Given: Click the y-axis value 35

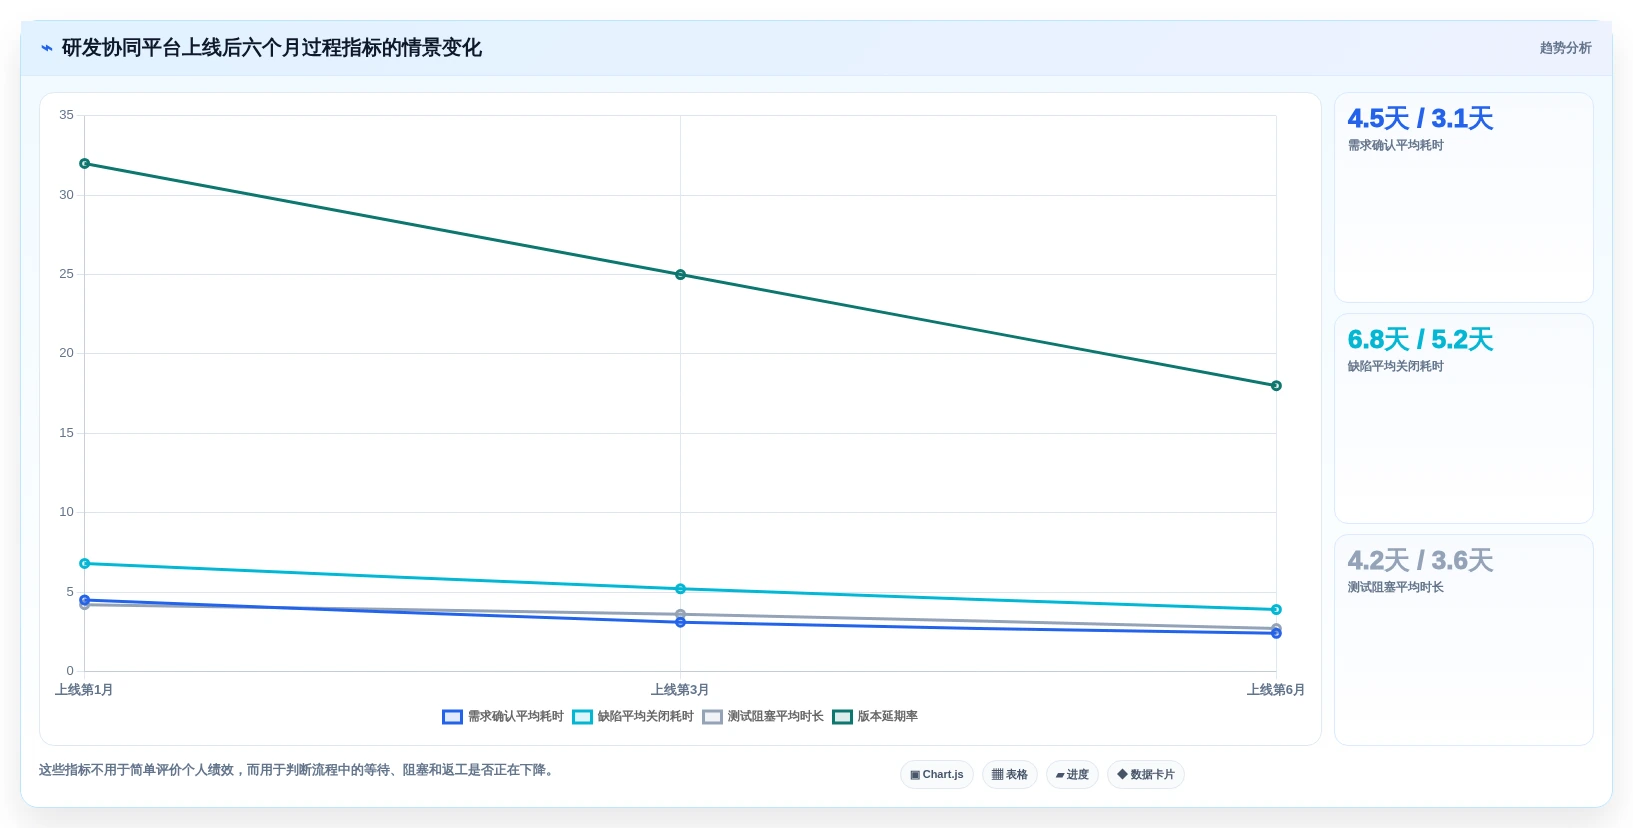Looking at the screenshot, I should tap(66, 115).
